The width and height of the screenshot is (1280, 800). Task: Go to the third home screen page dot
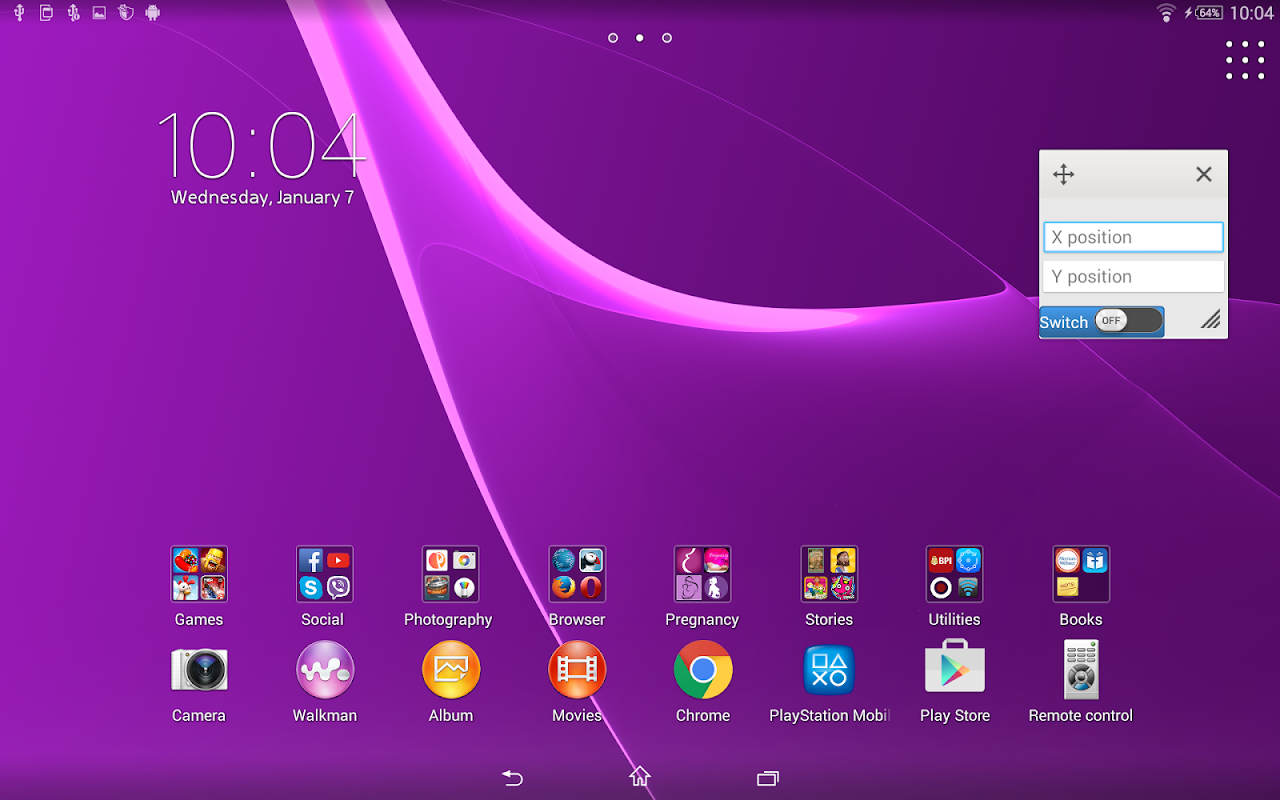[667, 38]
